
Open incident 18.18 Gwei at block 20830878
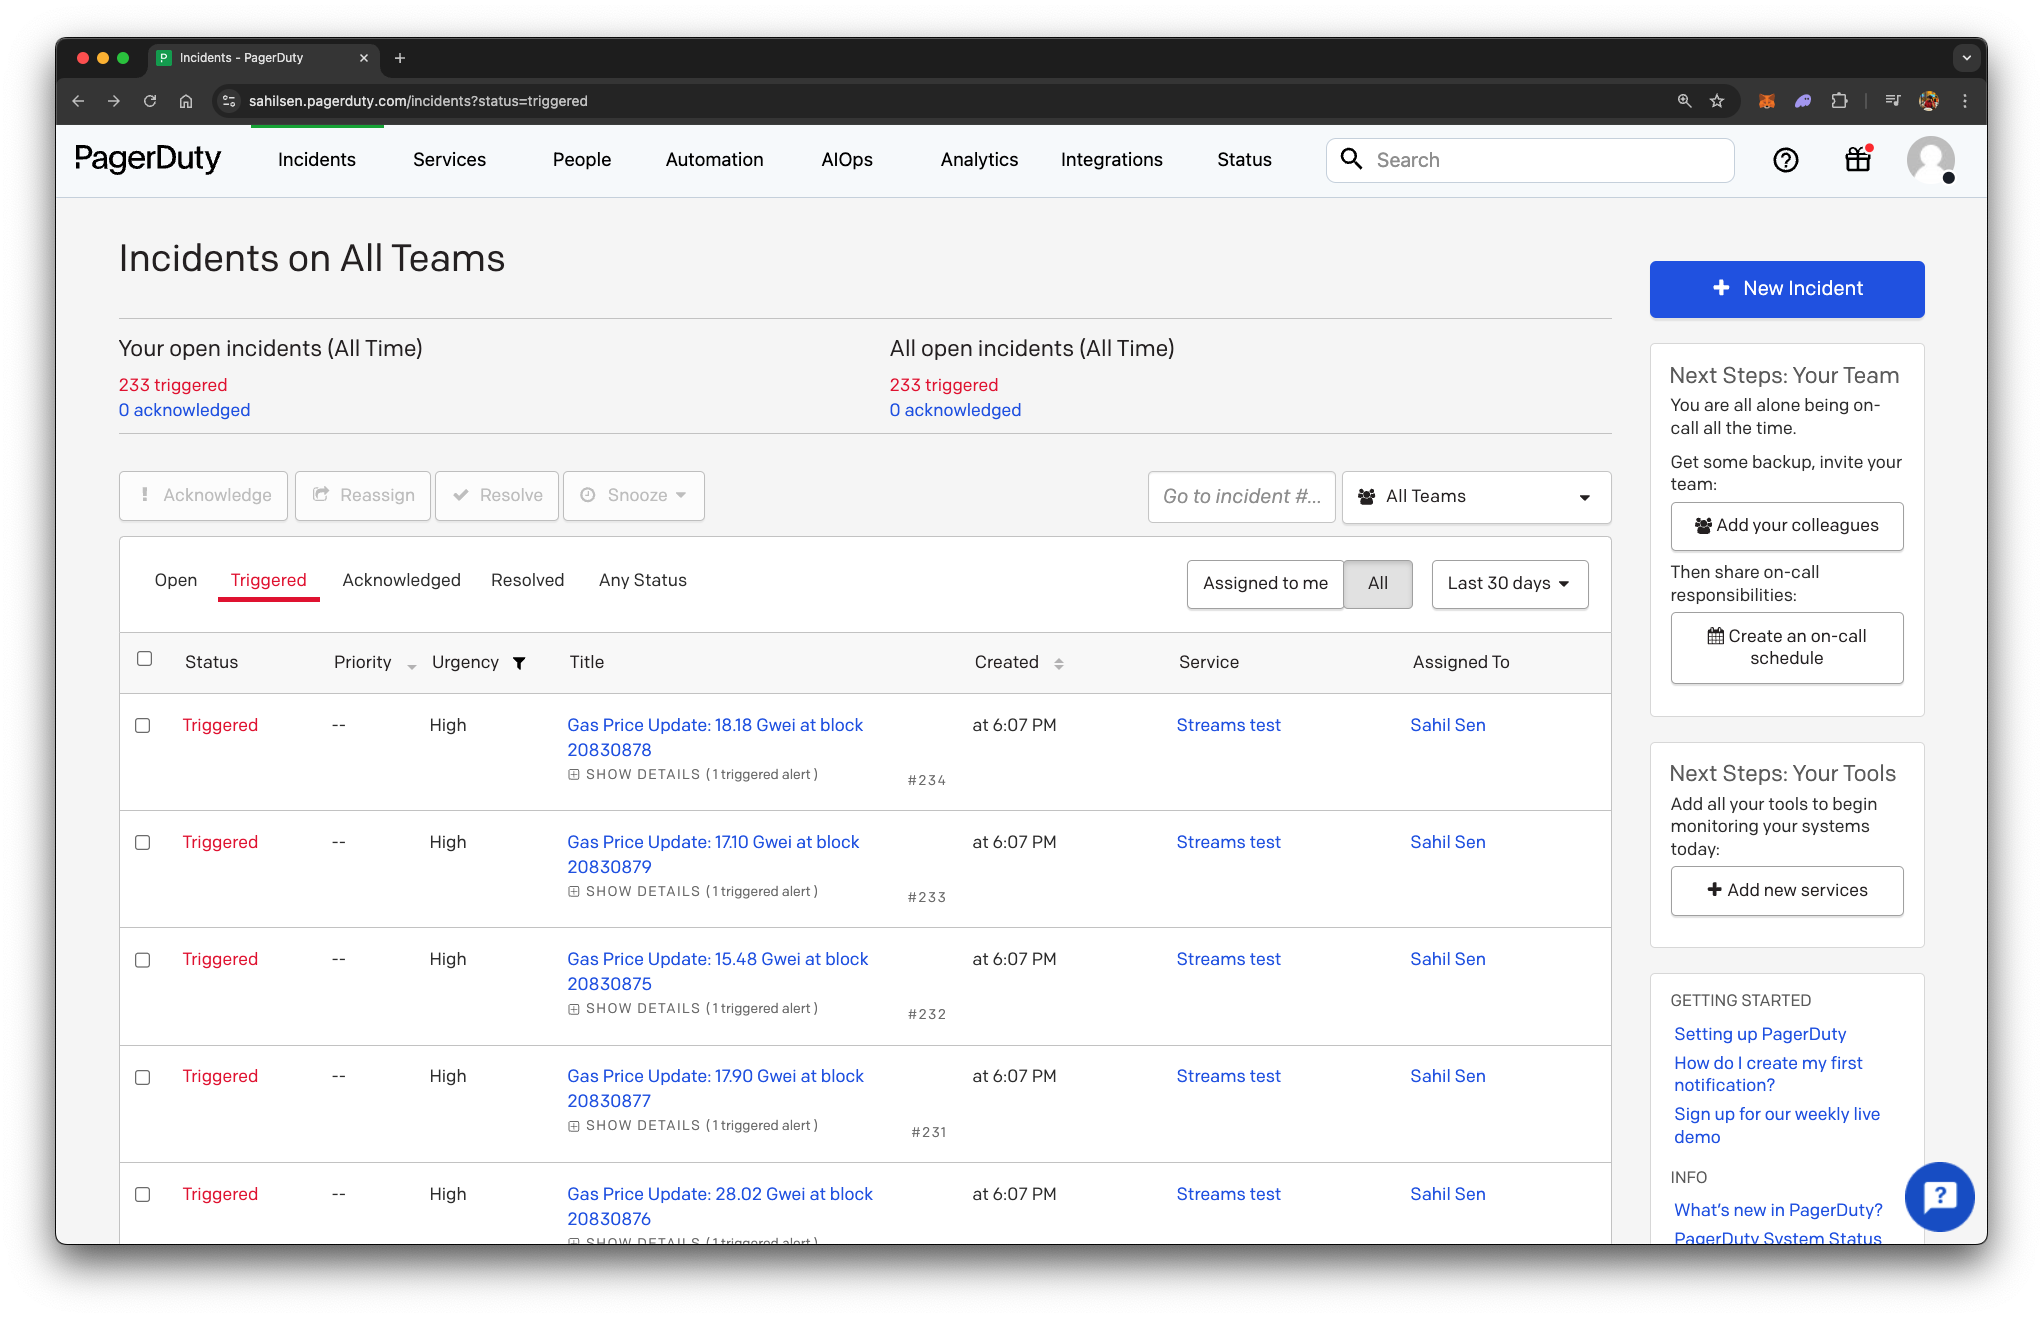coord(715,738)
